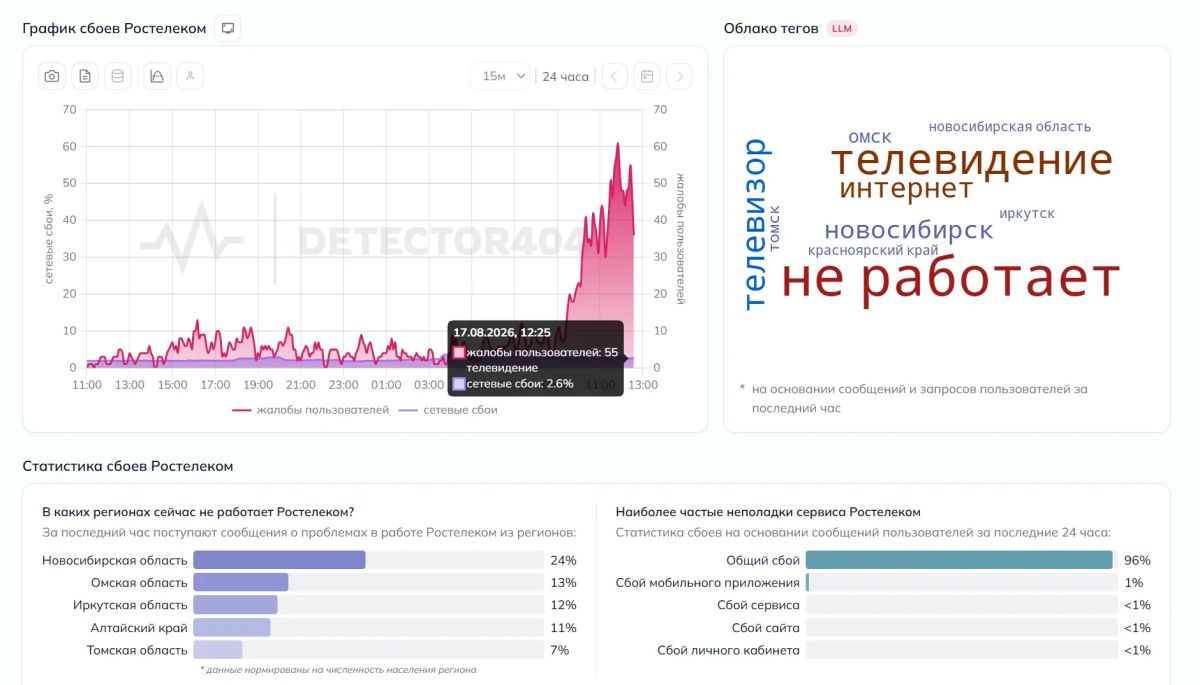Go to the next time period
Screen dimensions: 1200x685
pyautogui.click(x=679, y=76)
